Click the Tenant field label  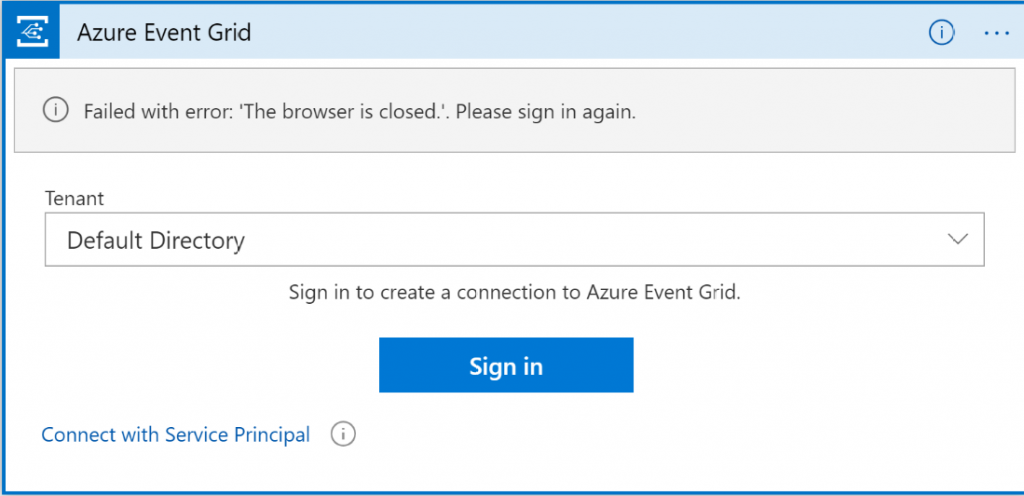point(74,198)
